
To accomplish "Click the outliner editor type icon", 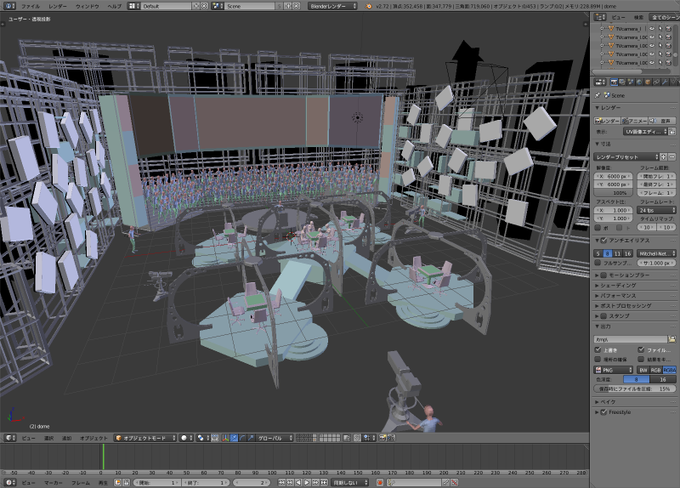I will click(600, 17).
